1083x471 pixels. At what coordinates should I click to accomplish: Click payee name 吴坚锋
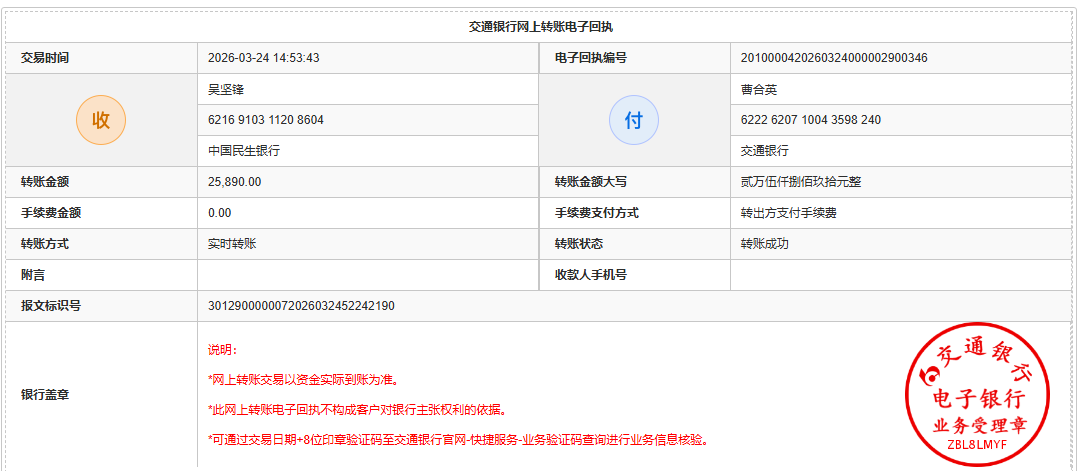tap(226, 90)
